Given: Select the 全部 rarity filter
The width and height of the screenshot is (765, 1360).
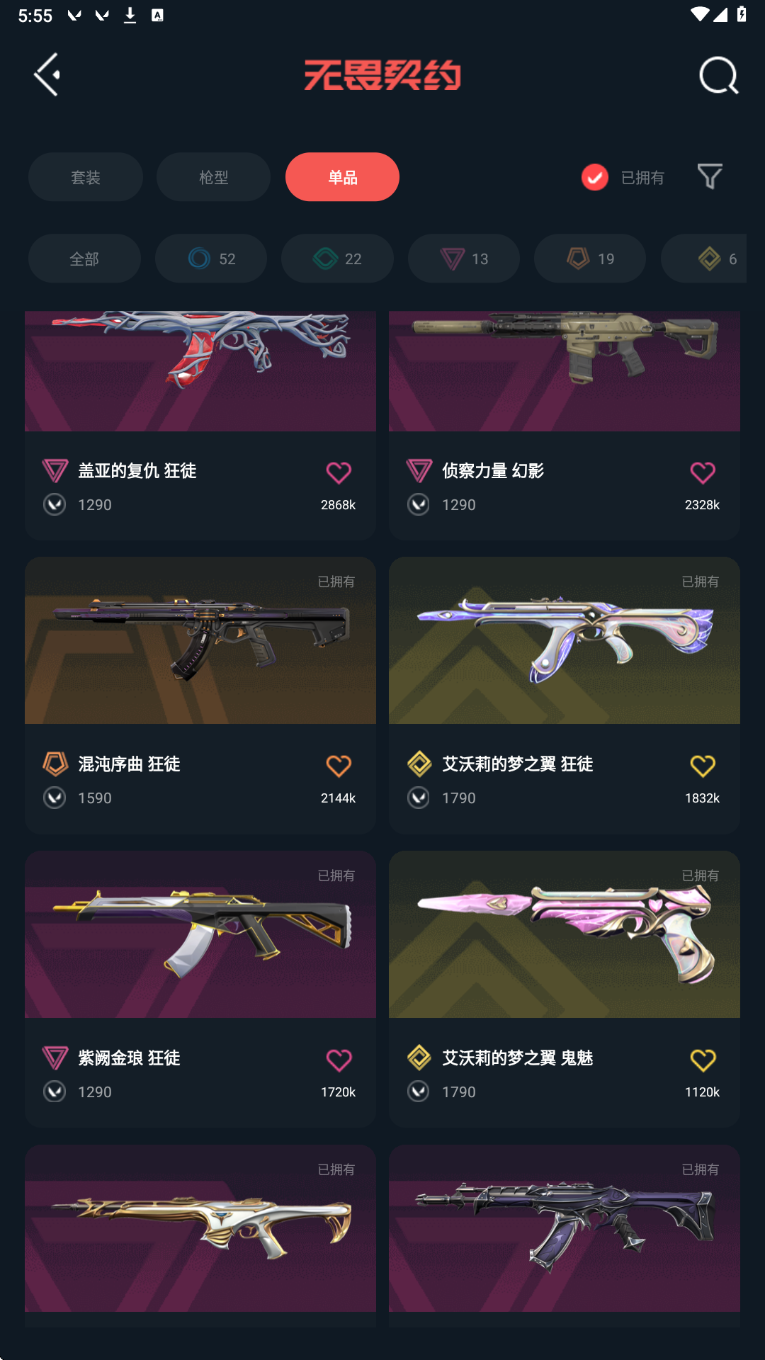Looking at the screenshot, I should coord(84,259).
